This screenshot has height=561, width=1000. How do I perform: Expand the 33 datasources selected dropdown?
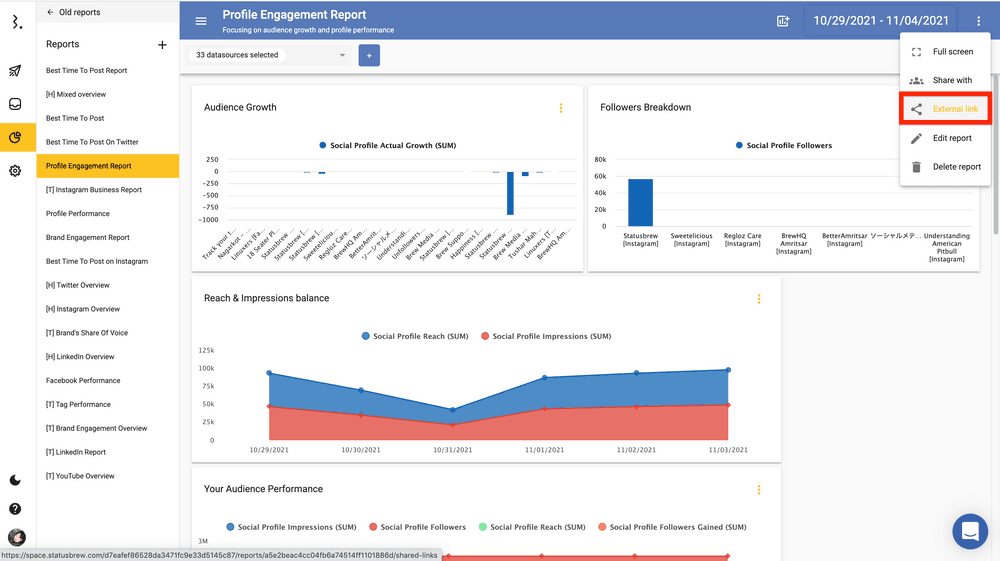click(x=270, y=55)
